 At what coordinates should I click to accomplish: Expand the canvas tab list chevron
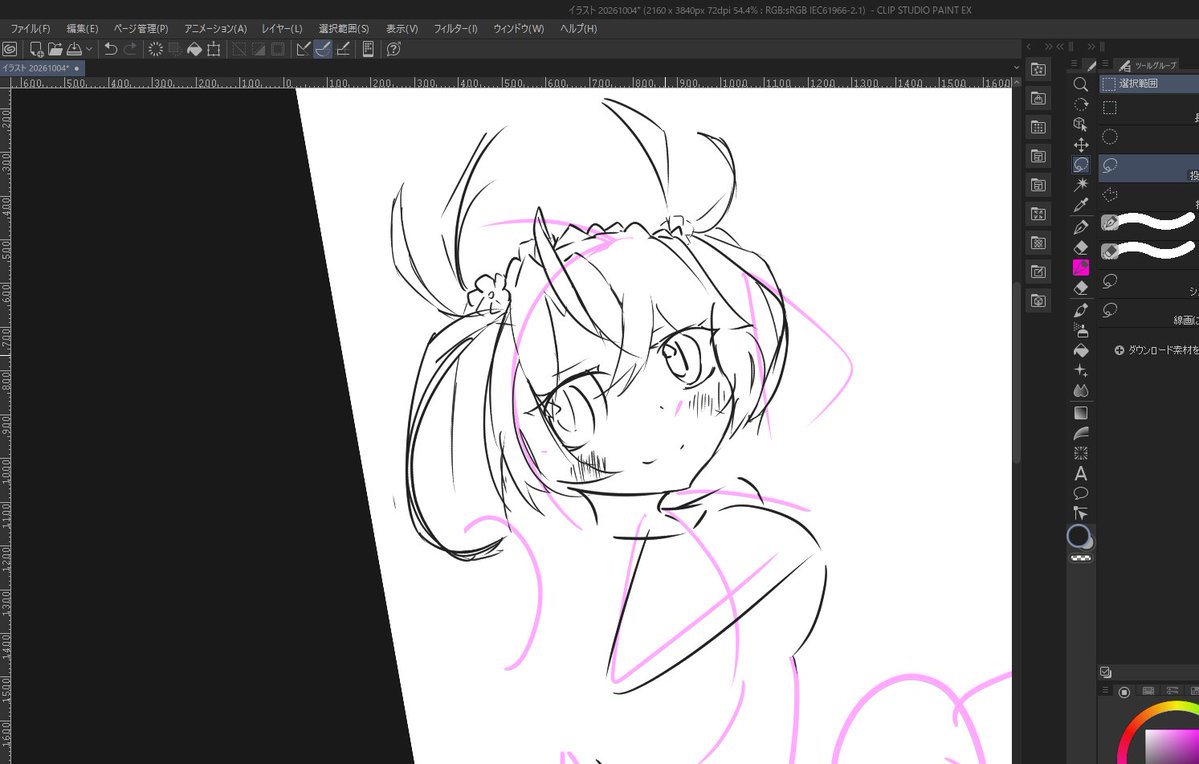(1016, 68)
